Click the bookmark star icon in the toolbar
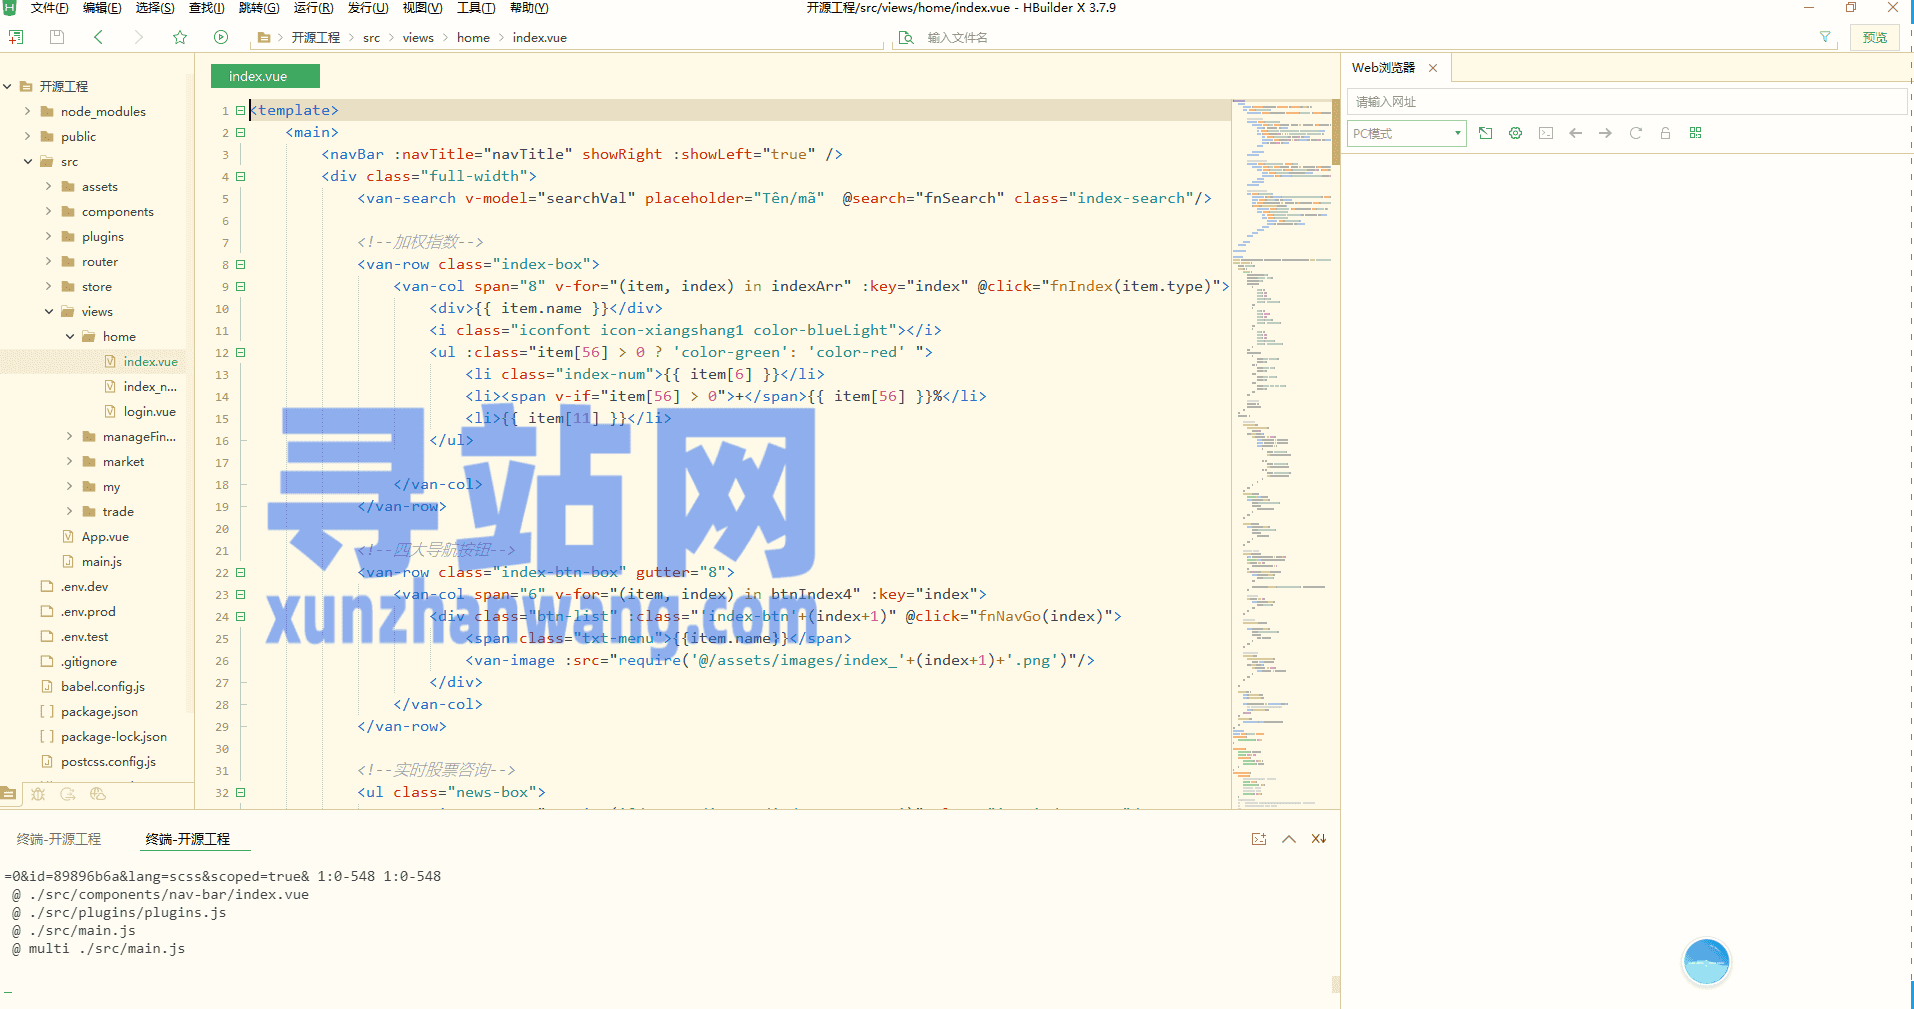The width and height of the screenshot is (1914, 1009). point(180,37)
